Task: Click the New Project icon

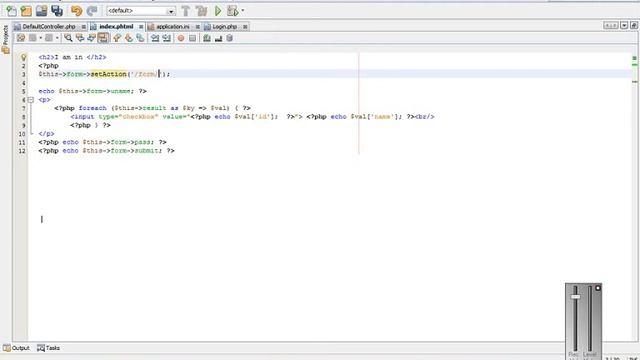Action: coord(26,11)
